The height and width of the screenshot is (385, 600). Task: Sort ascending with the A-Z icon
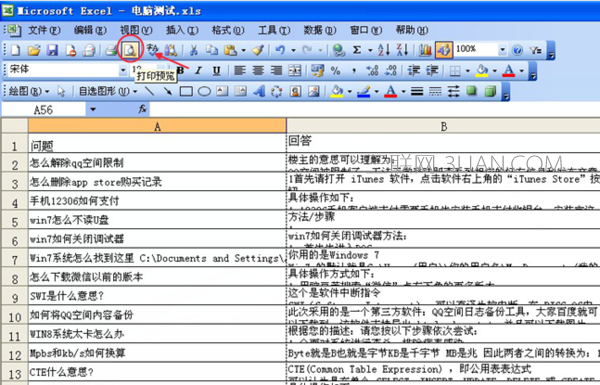coord(383,50)
